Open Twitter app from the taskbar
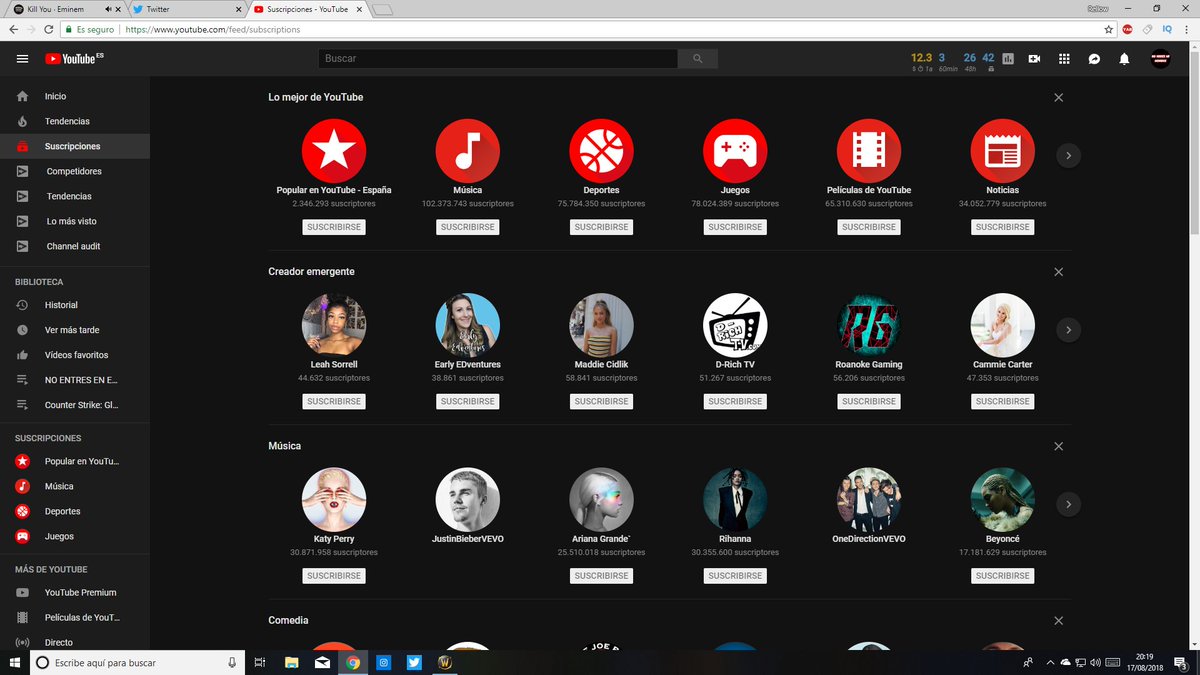This screenshot has height=675, width=1200. (414, 662)
